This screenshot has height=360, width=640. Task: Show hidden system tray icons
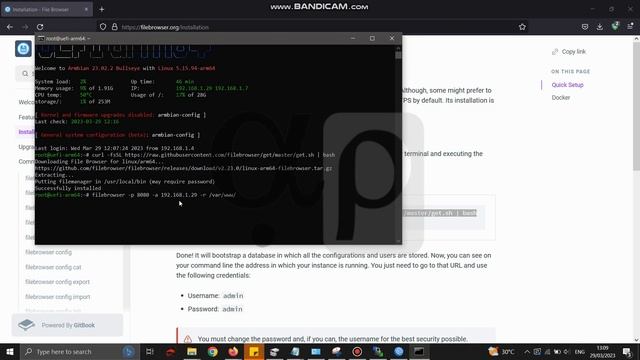point(527,351)
